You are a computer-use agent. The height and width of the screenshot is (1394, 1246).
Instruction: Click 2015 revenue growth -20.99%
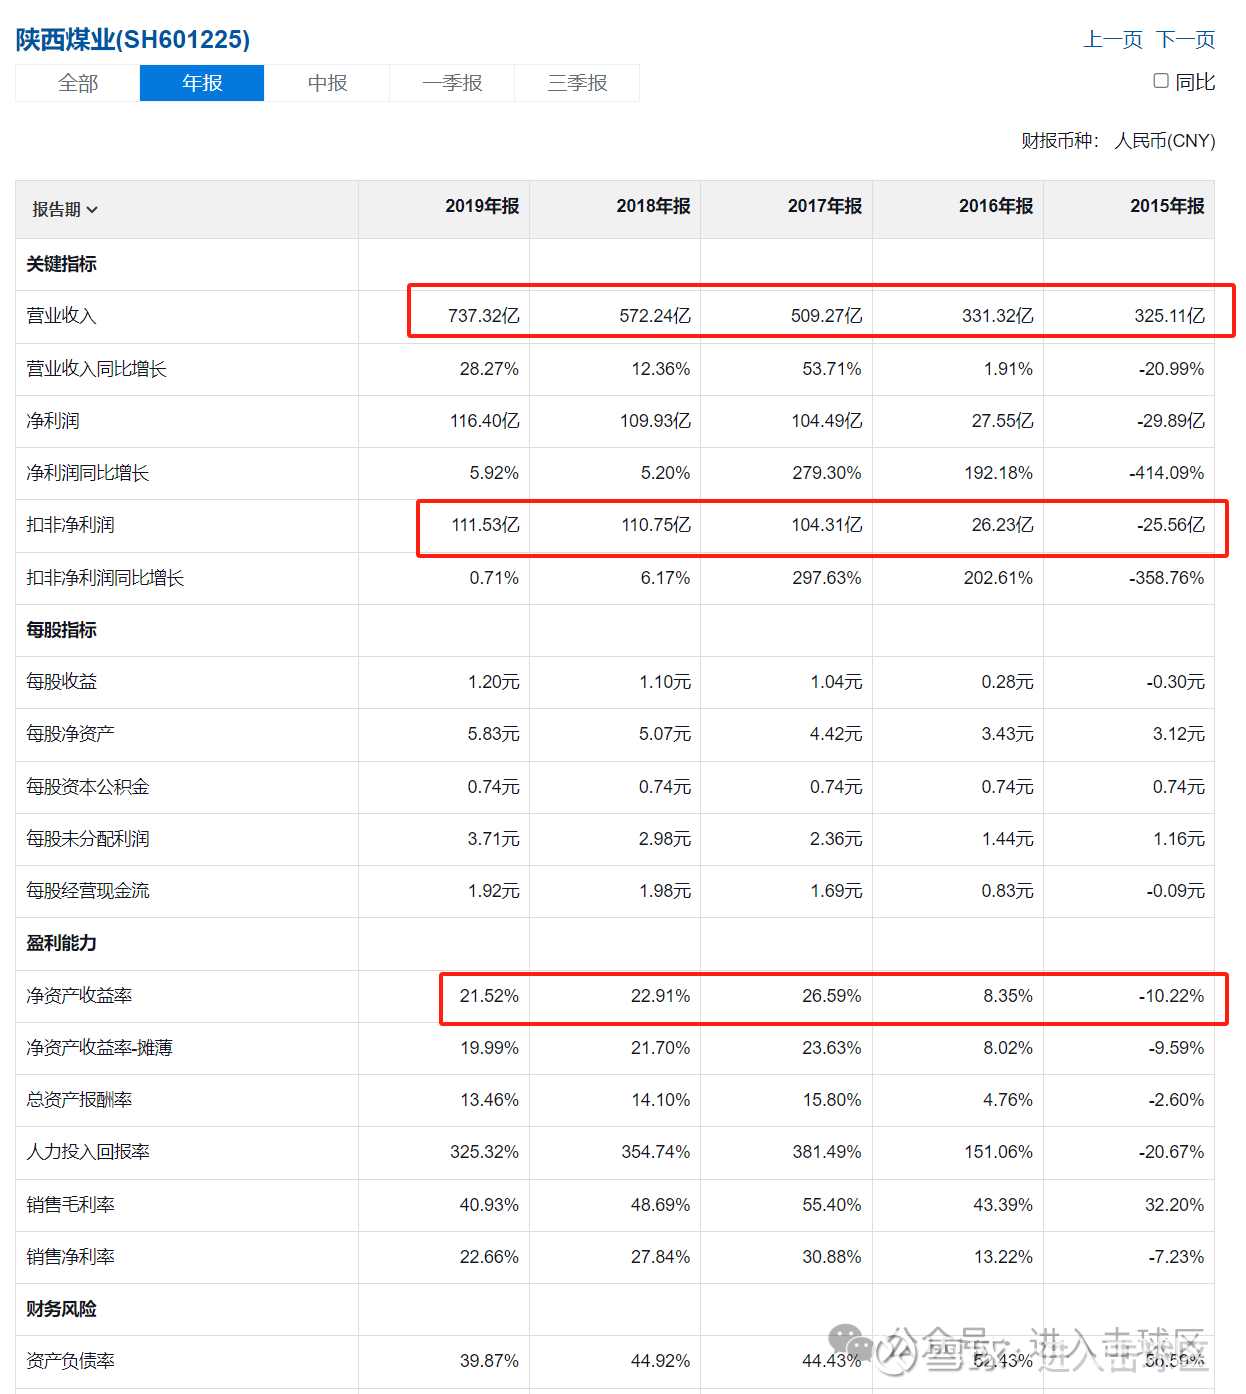[x=1172, y=369]
